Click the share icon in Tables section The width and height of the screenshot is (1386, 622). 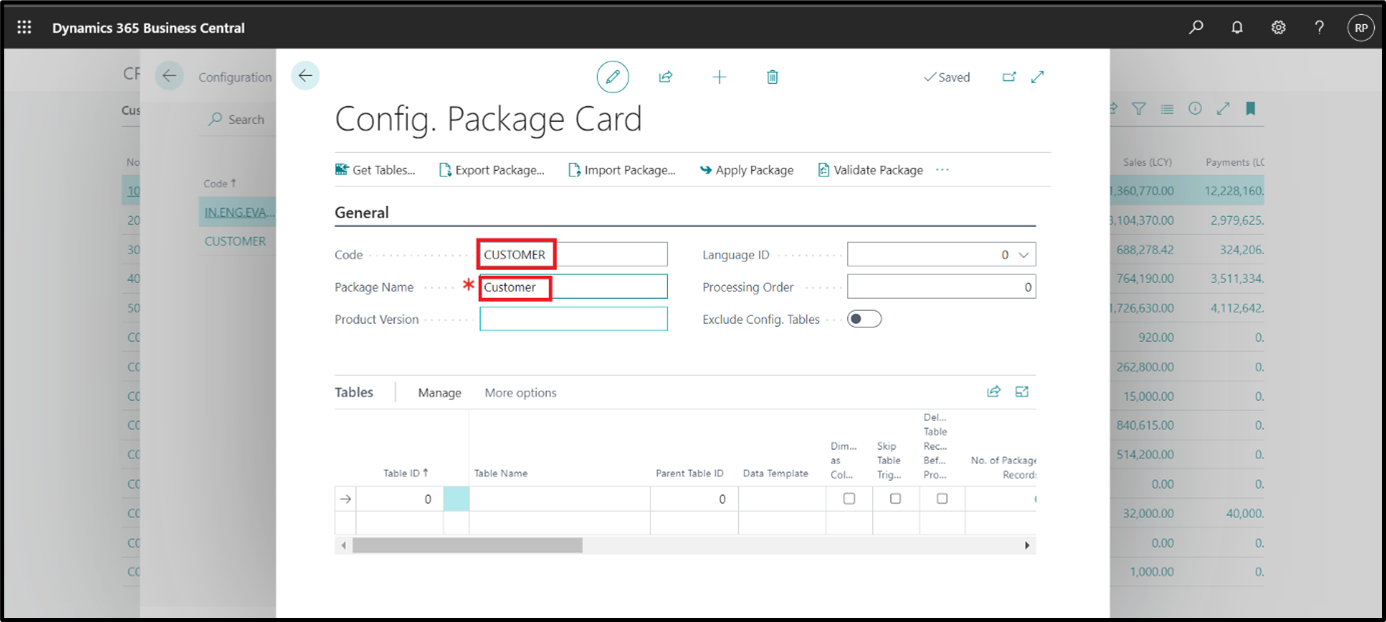pos(993,392)
